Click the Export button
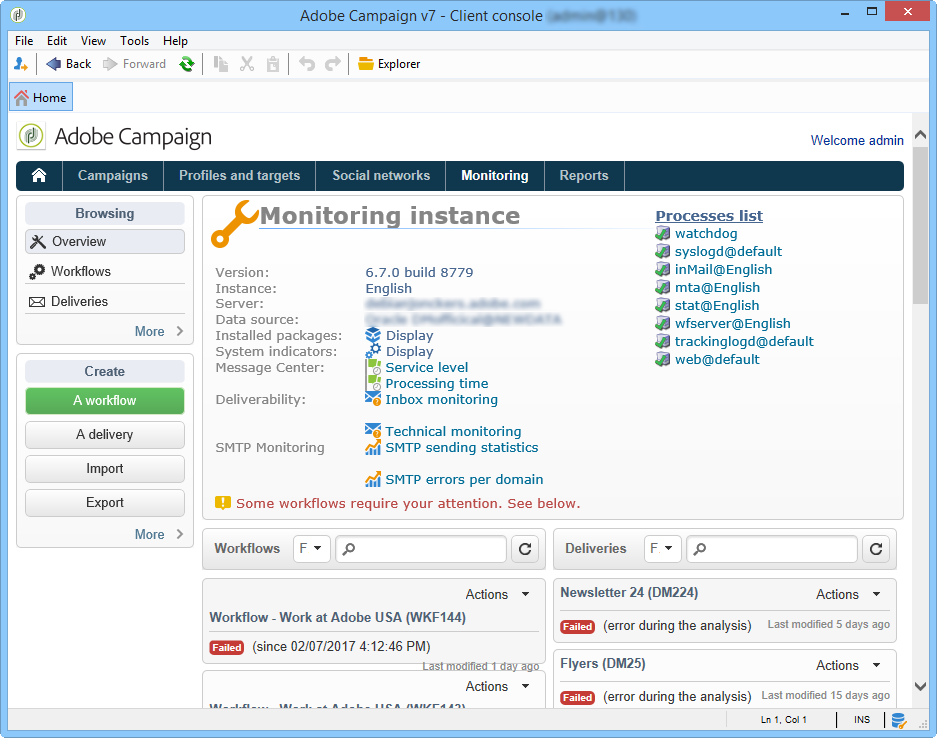Image resolution: width=937 pixels, height=738 pixels. pyautogui.click(x=105, y=503)
